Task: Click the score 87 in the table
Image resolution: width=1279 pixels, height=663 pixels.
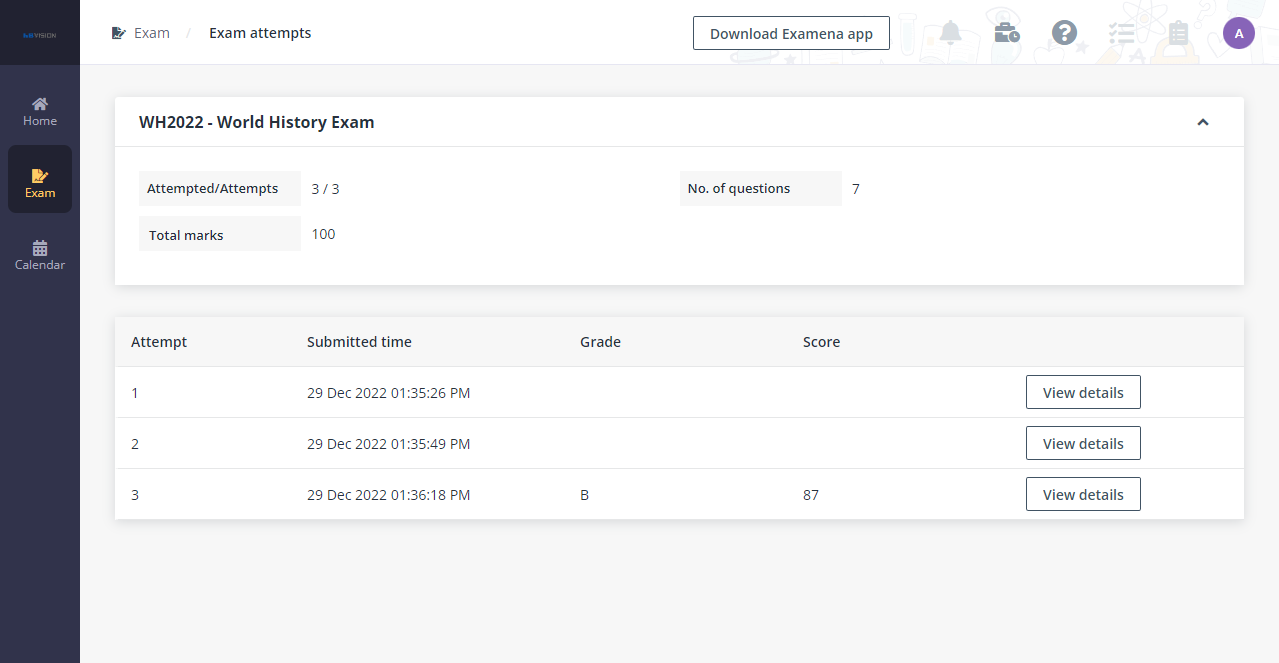Action: [810, 494]
